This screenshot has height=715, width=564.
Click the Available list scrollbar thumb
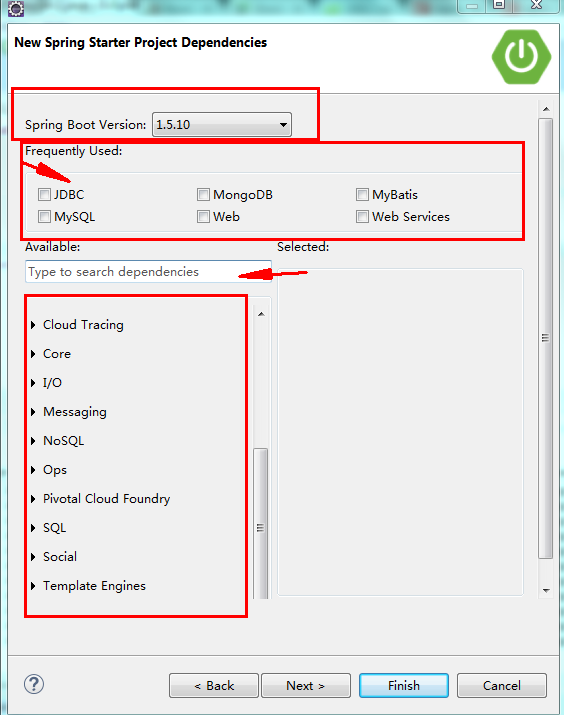(x=261, y=523)
